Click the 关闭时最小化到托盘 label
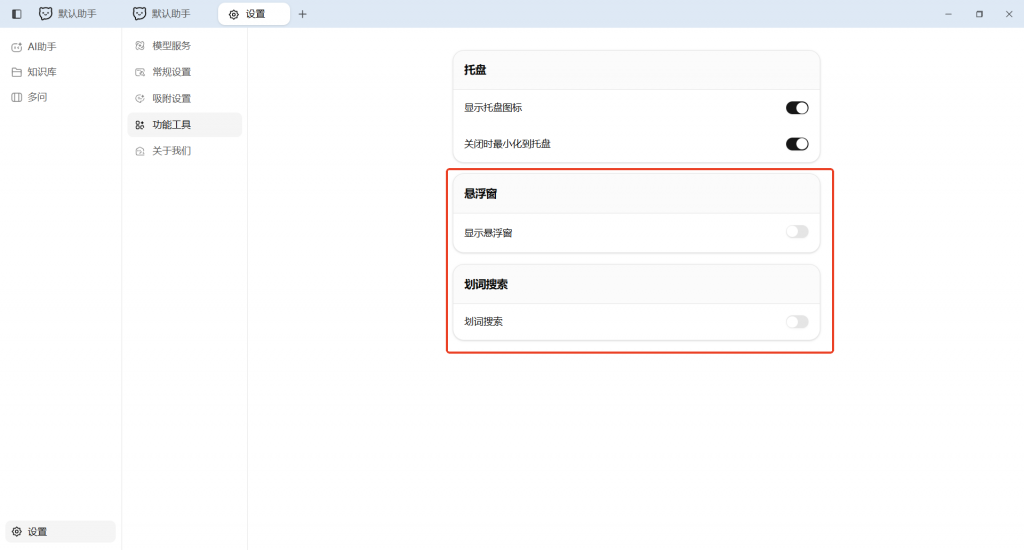1024x550 pixels. pyautogui.click(x=507, y=144)
